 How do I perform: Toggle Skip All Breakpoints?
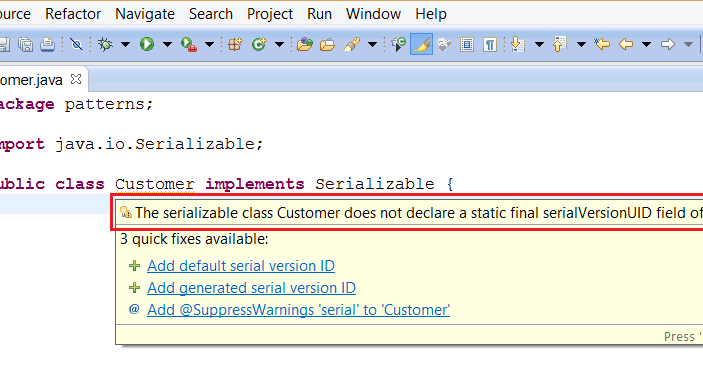(x=76, y=44)
